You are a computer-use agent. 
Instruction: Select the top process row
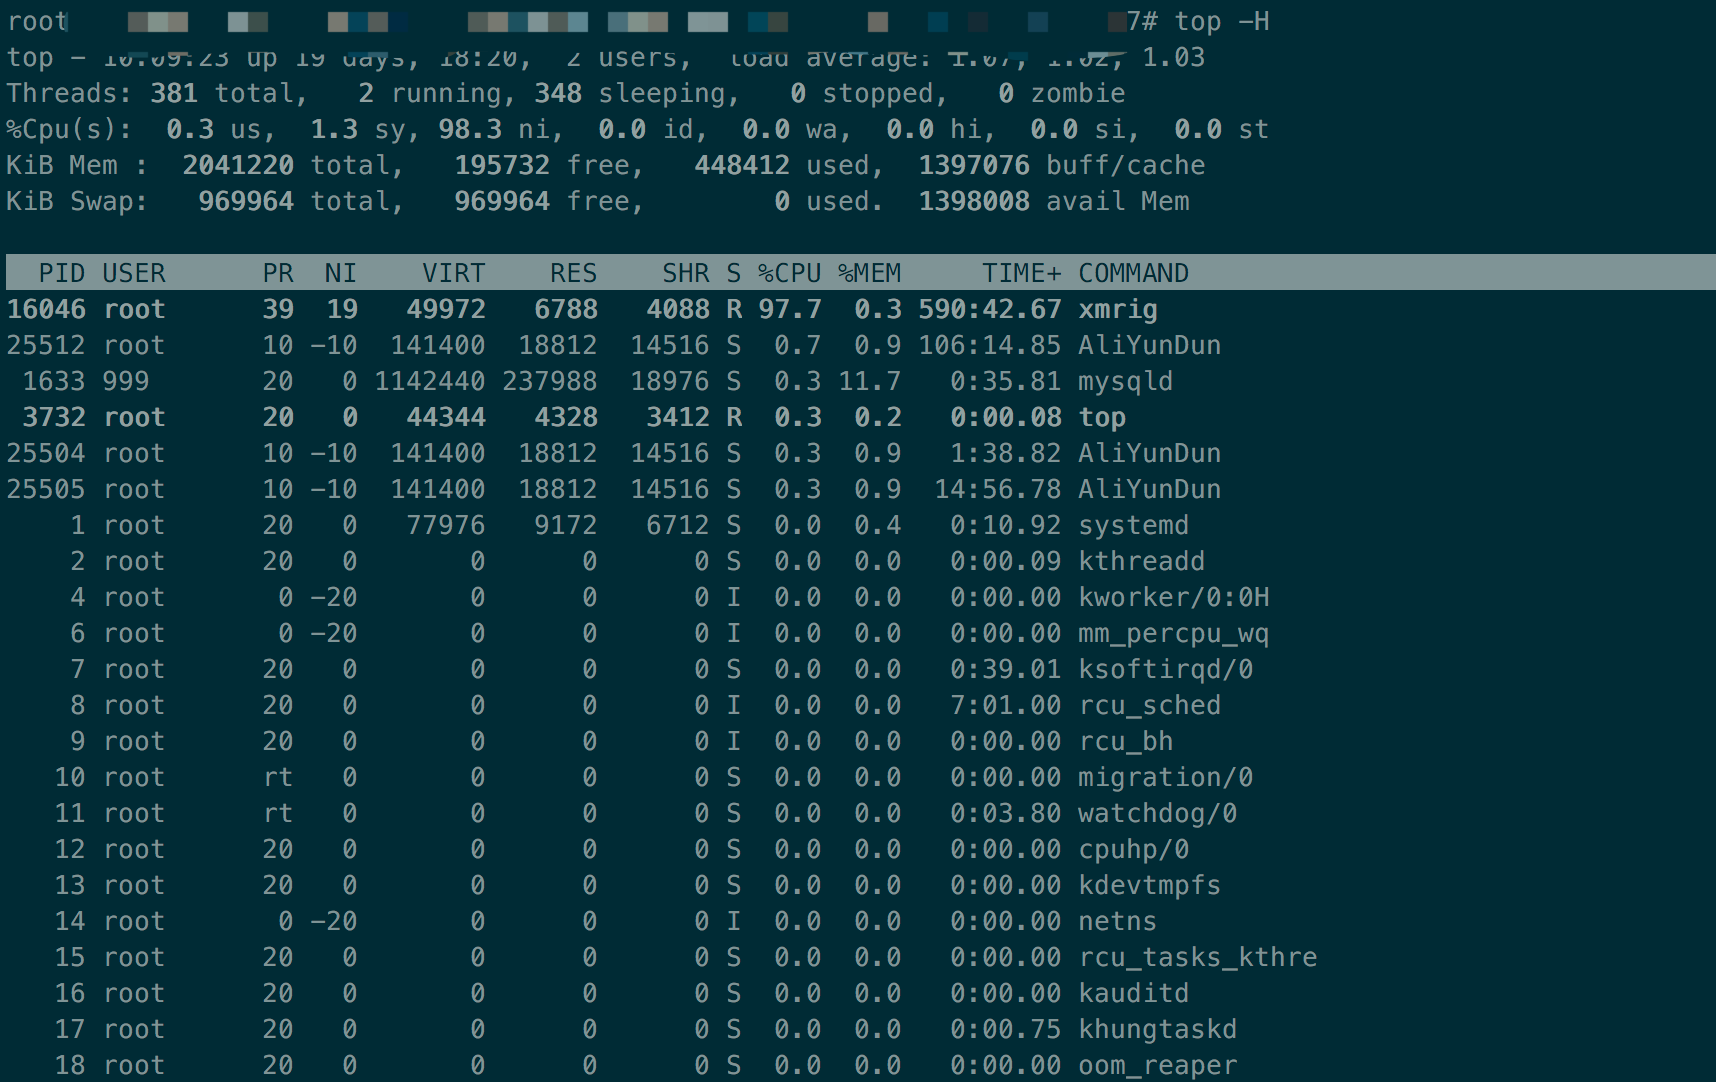coord(600,417)
